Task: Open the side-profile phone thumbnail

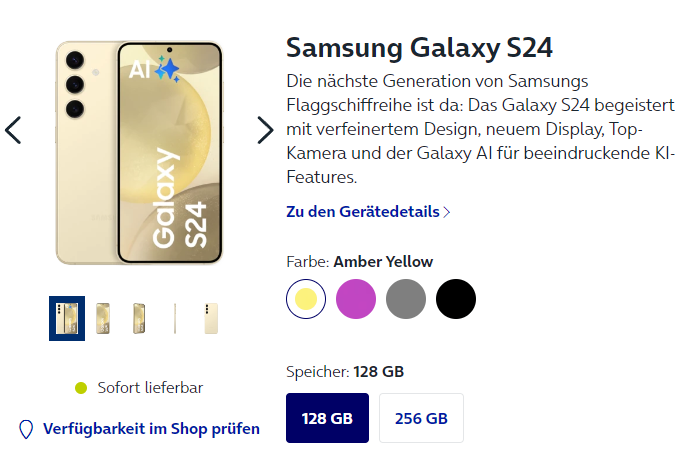Action: click(x=175, y=318)
